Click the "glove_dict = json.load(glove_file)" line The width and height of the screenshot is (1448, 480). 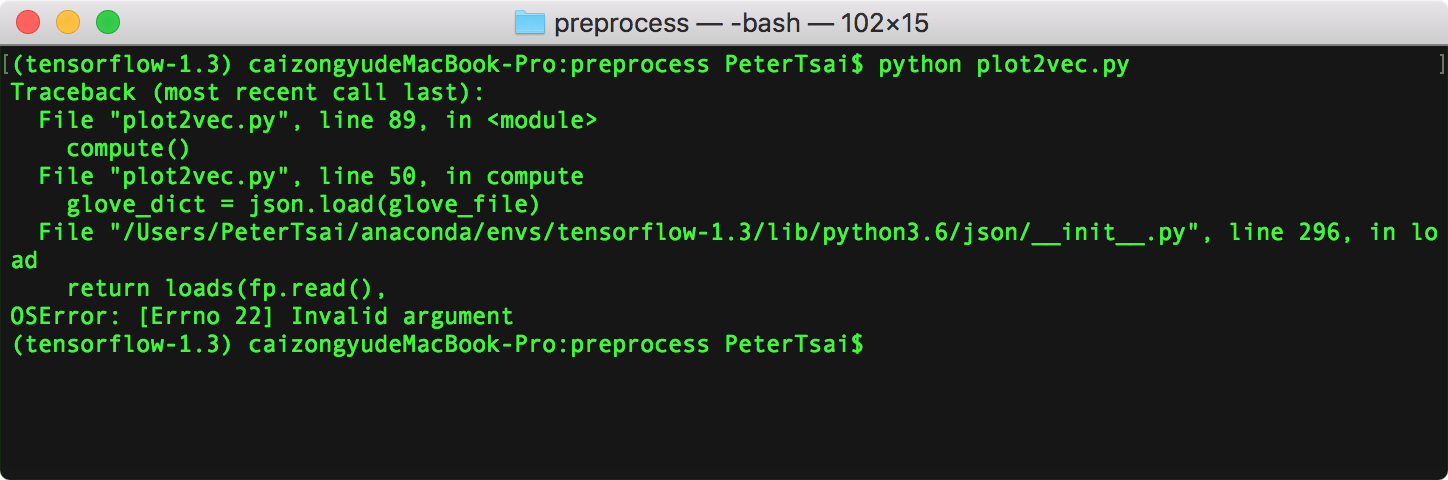[x=303, y=205]
